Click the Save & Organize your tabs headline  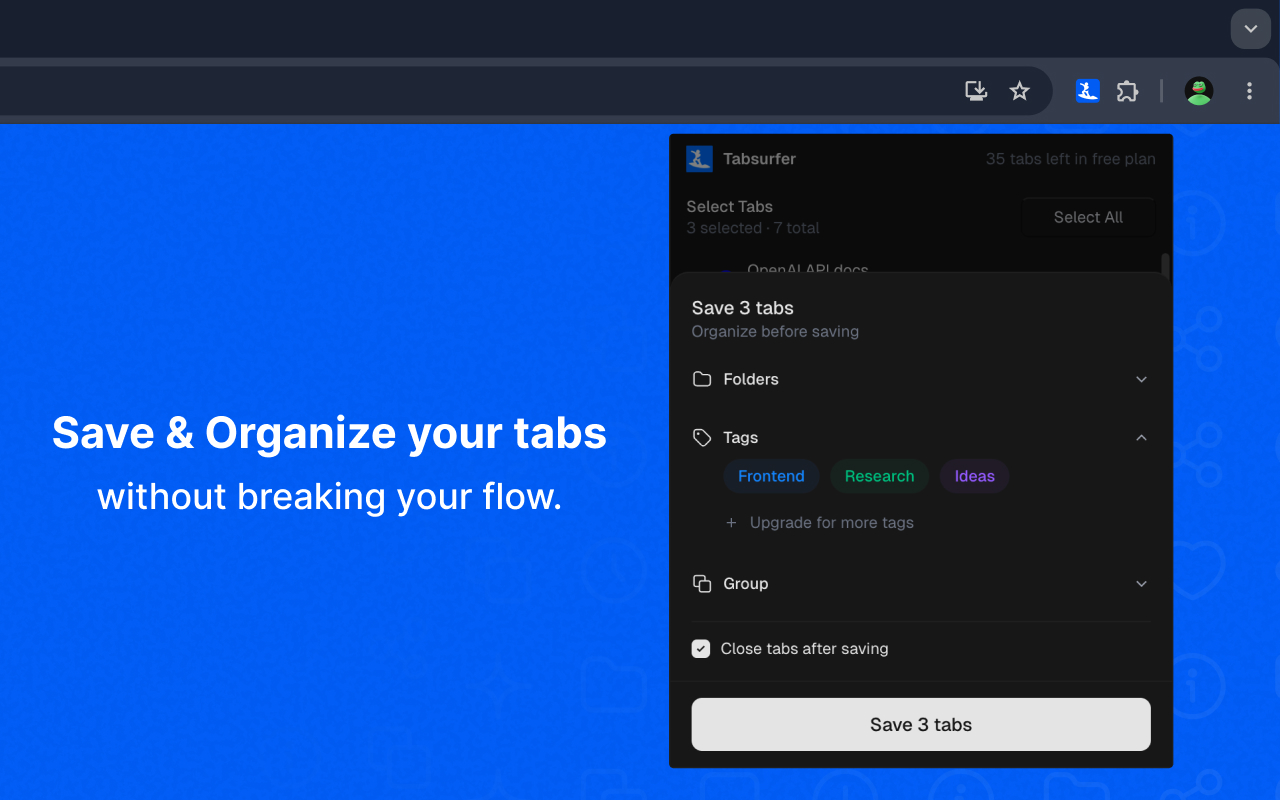coord(329,433)
